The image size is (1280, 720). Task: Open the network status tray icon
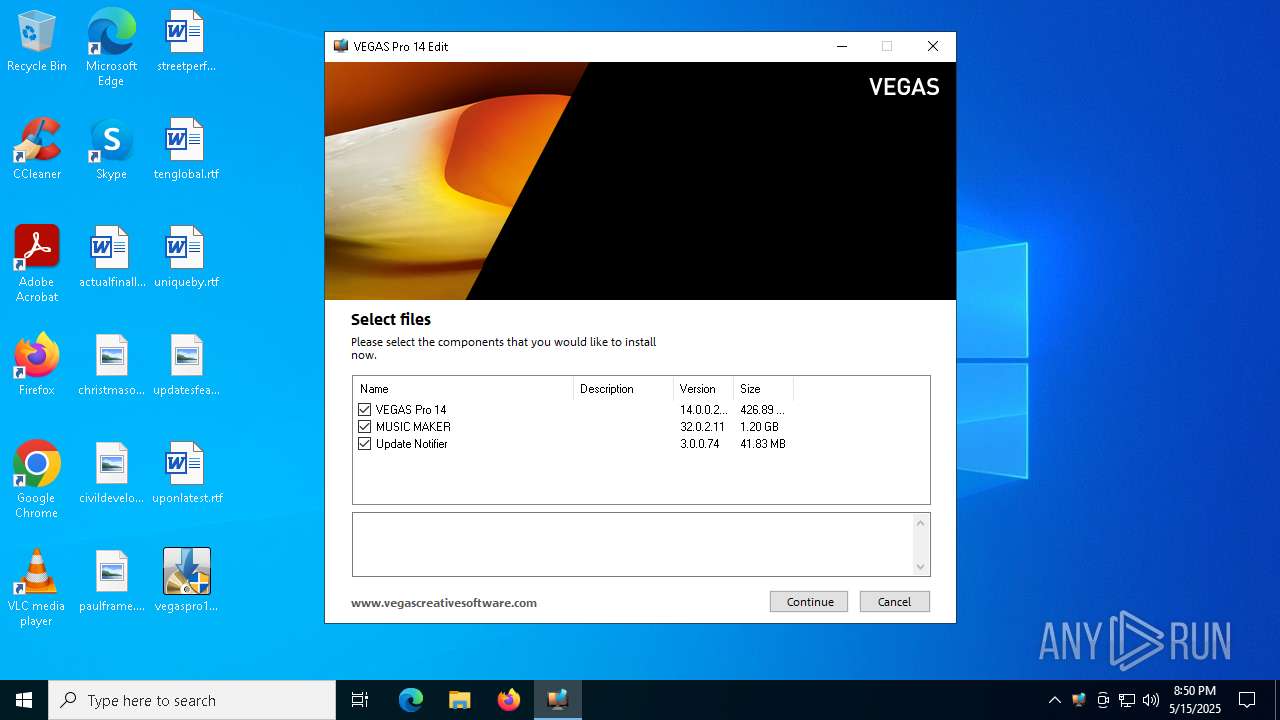[1127, 700]
